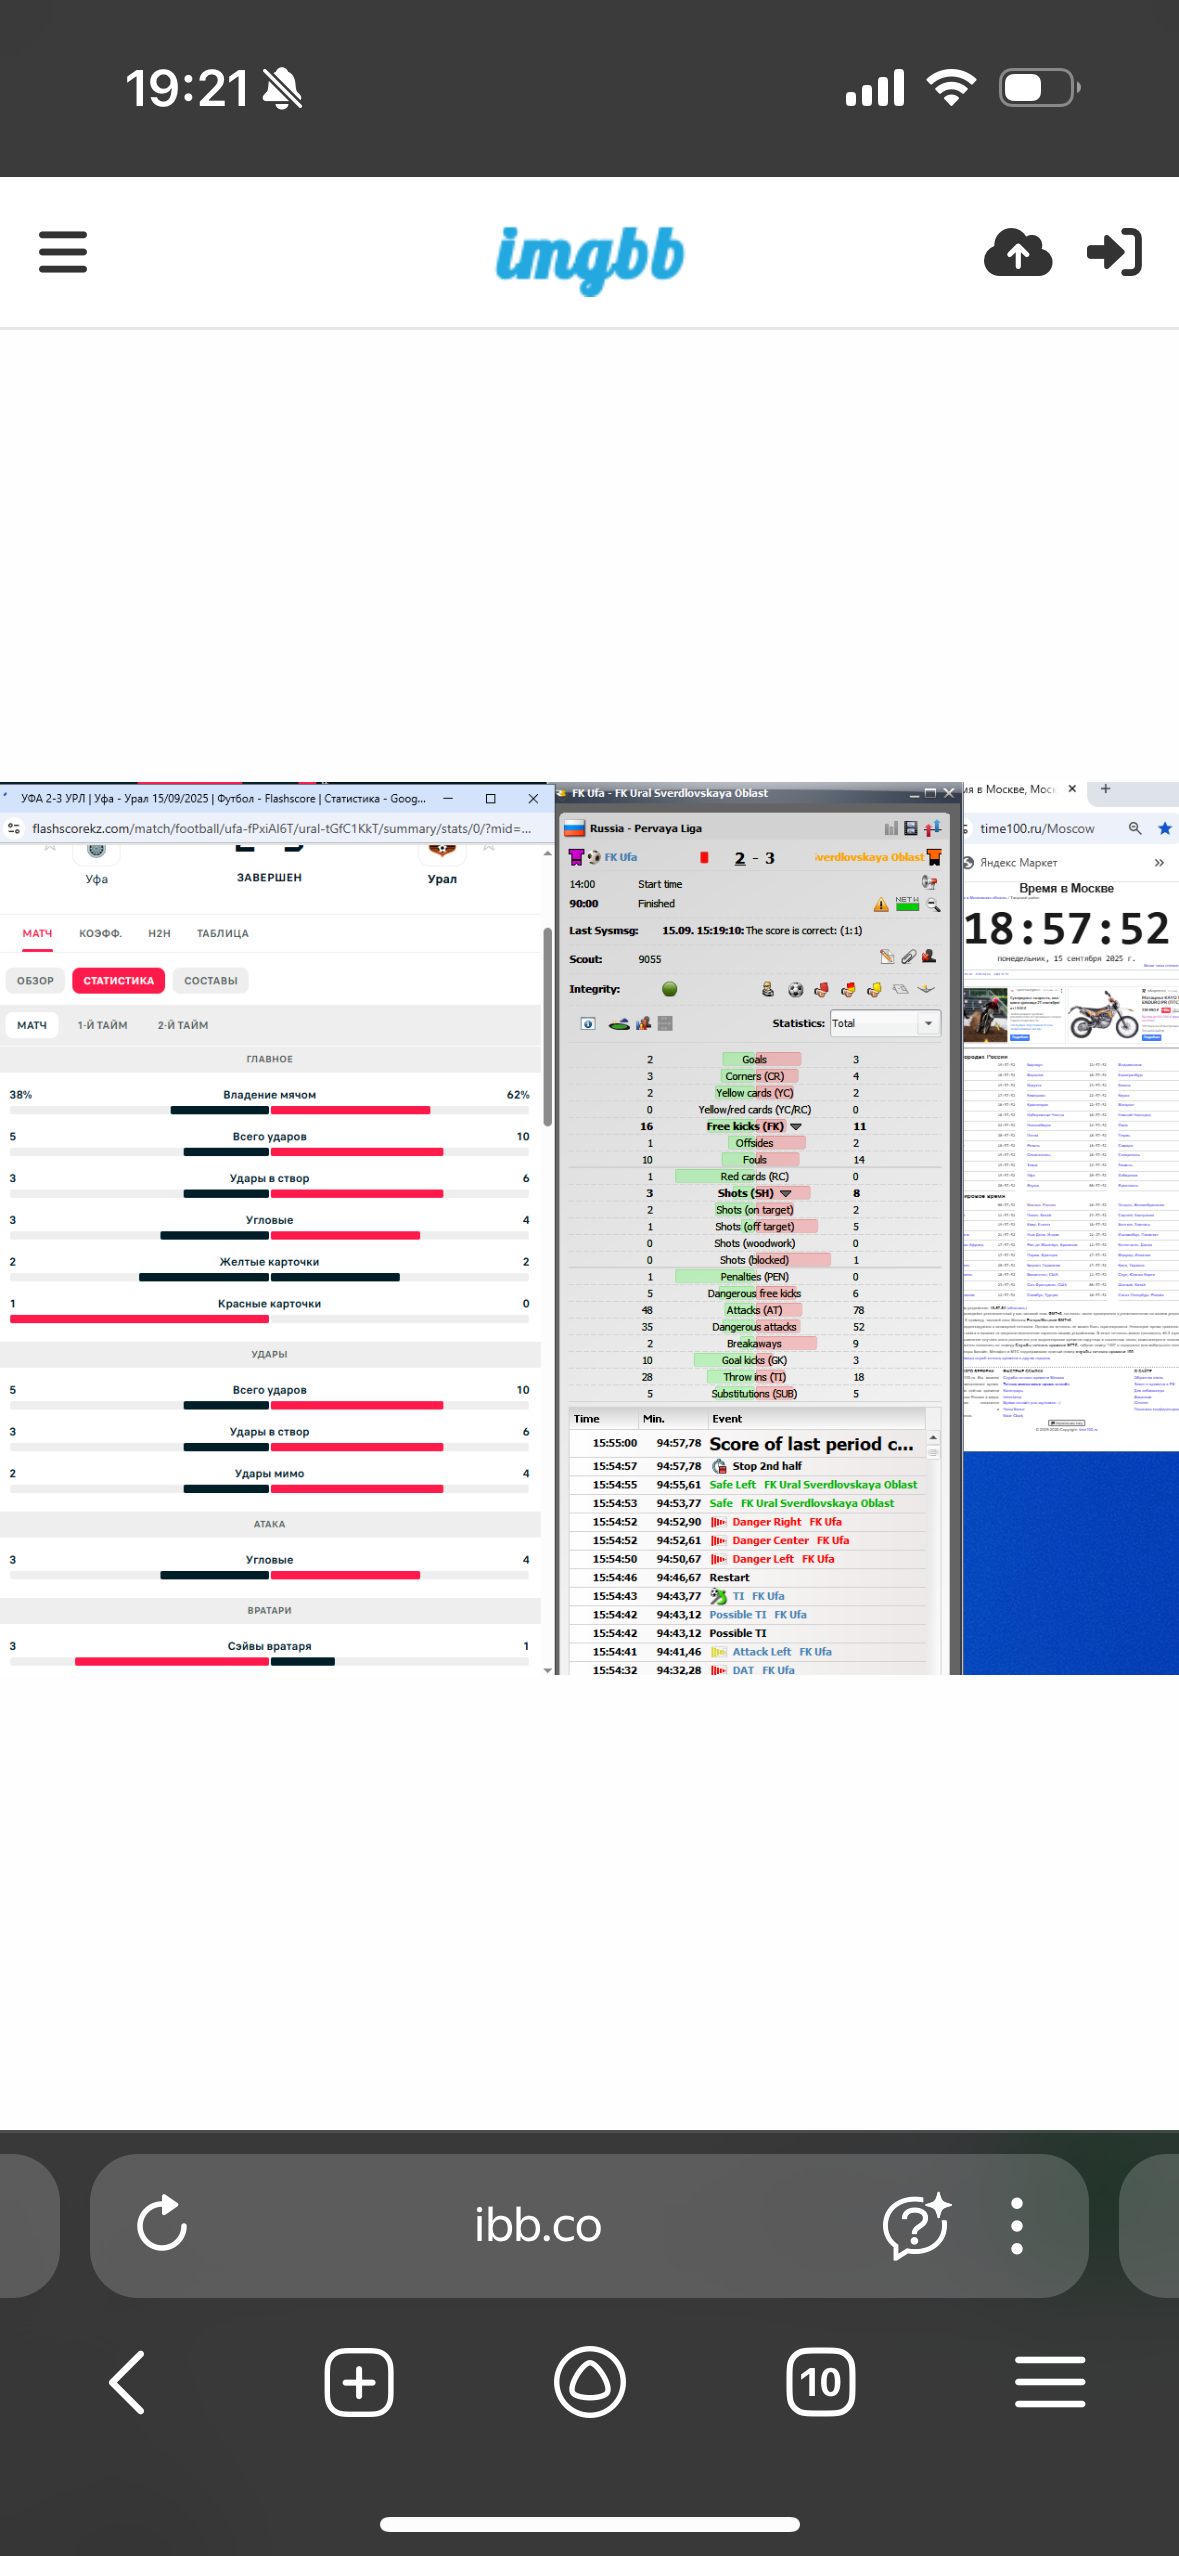Open browser three-dot options menu
The height and width of the screenshot is (2556, 1179).
tap(1017, 2225)
